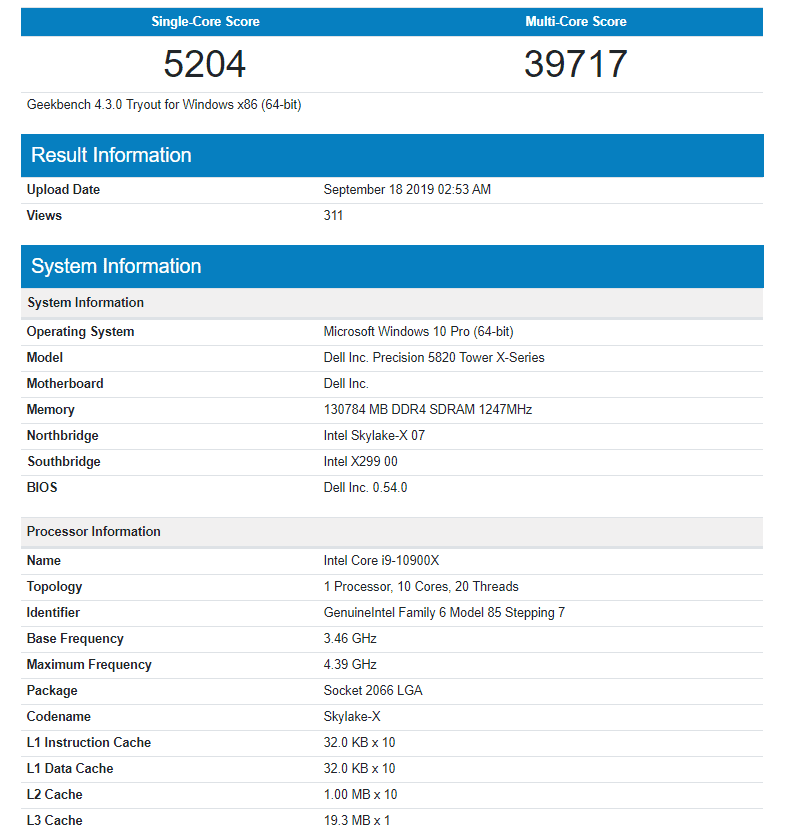Click the Geekbench 4.3.0 Tryout version text
786x834 pixels.
point(164,105)
